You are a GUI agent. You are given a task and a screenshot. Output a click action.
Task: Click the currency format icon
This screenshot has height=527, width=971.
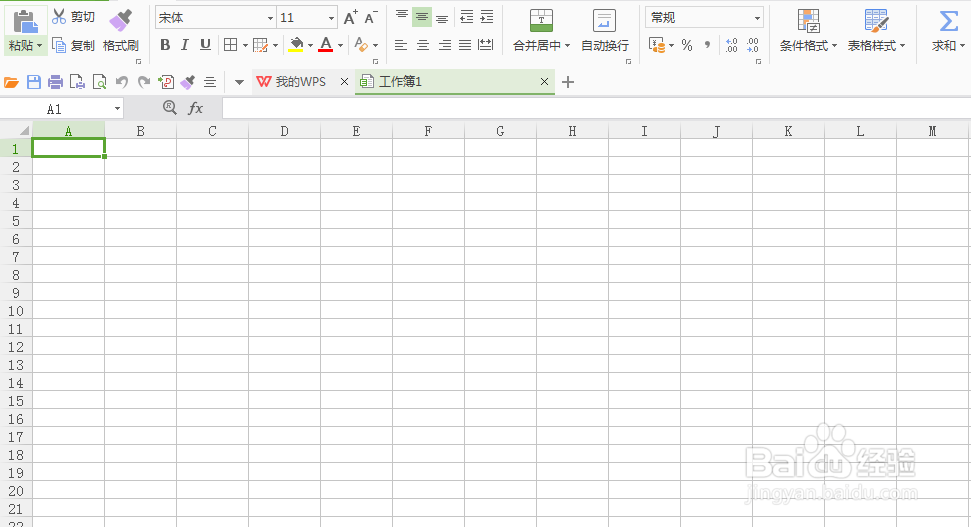[x=656, y=45]
